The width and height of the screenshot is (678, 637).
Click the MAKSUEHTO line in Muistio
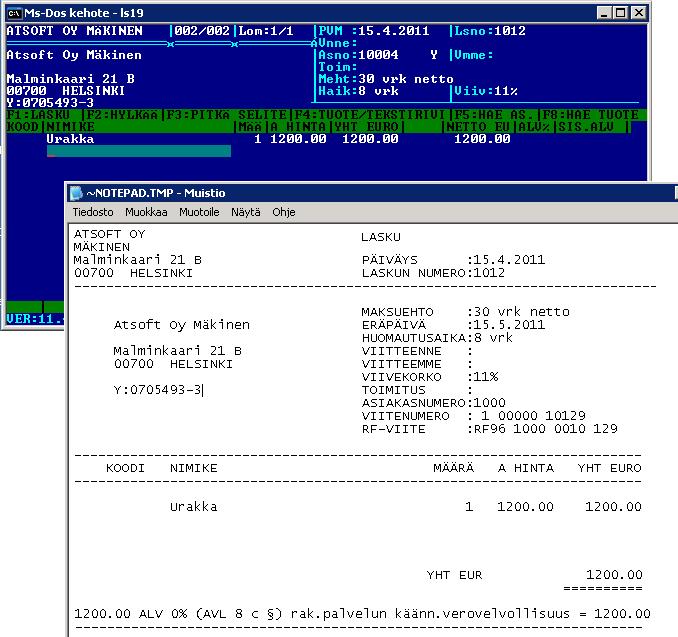pos(466,312)
